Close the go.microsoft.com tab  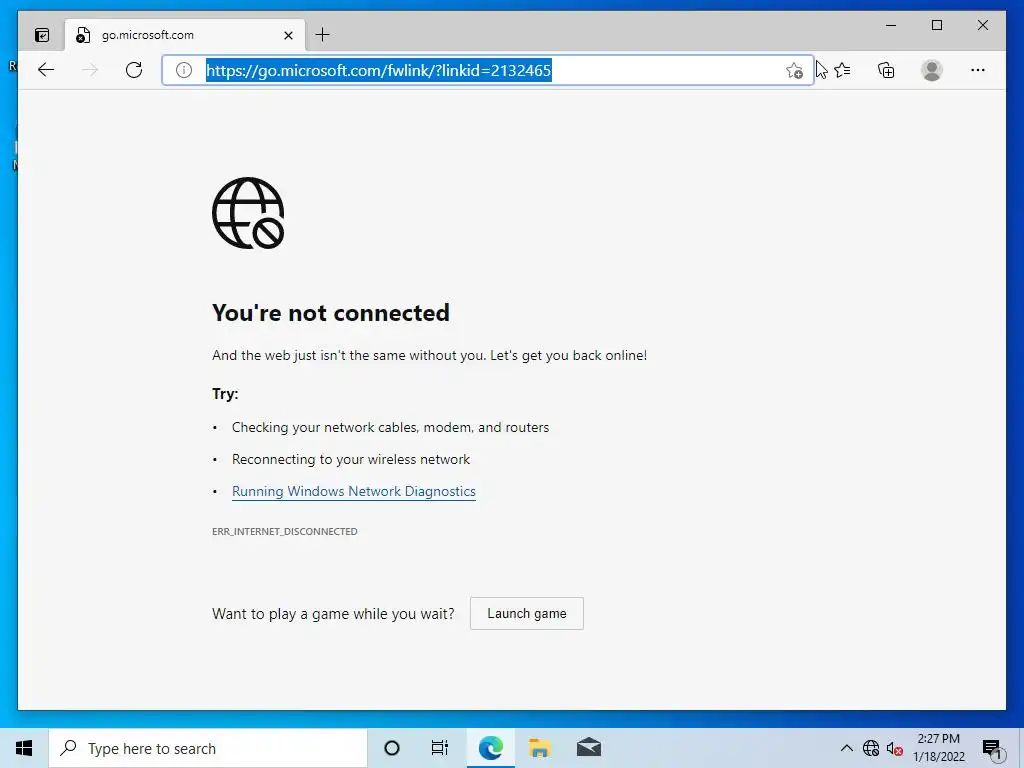[x=288, y=35]
